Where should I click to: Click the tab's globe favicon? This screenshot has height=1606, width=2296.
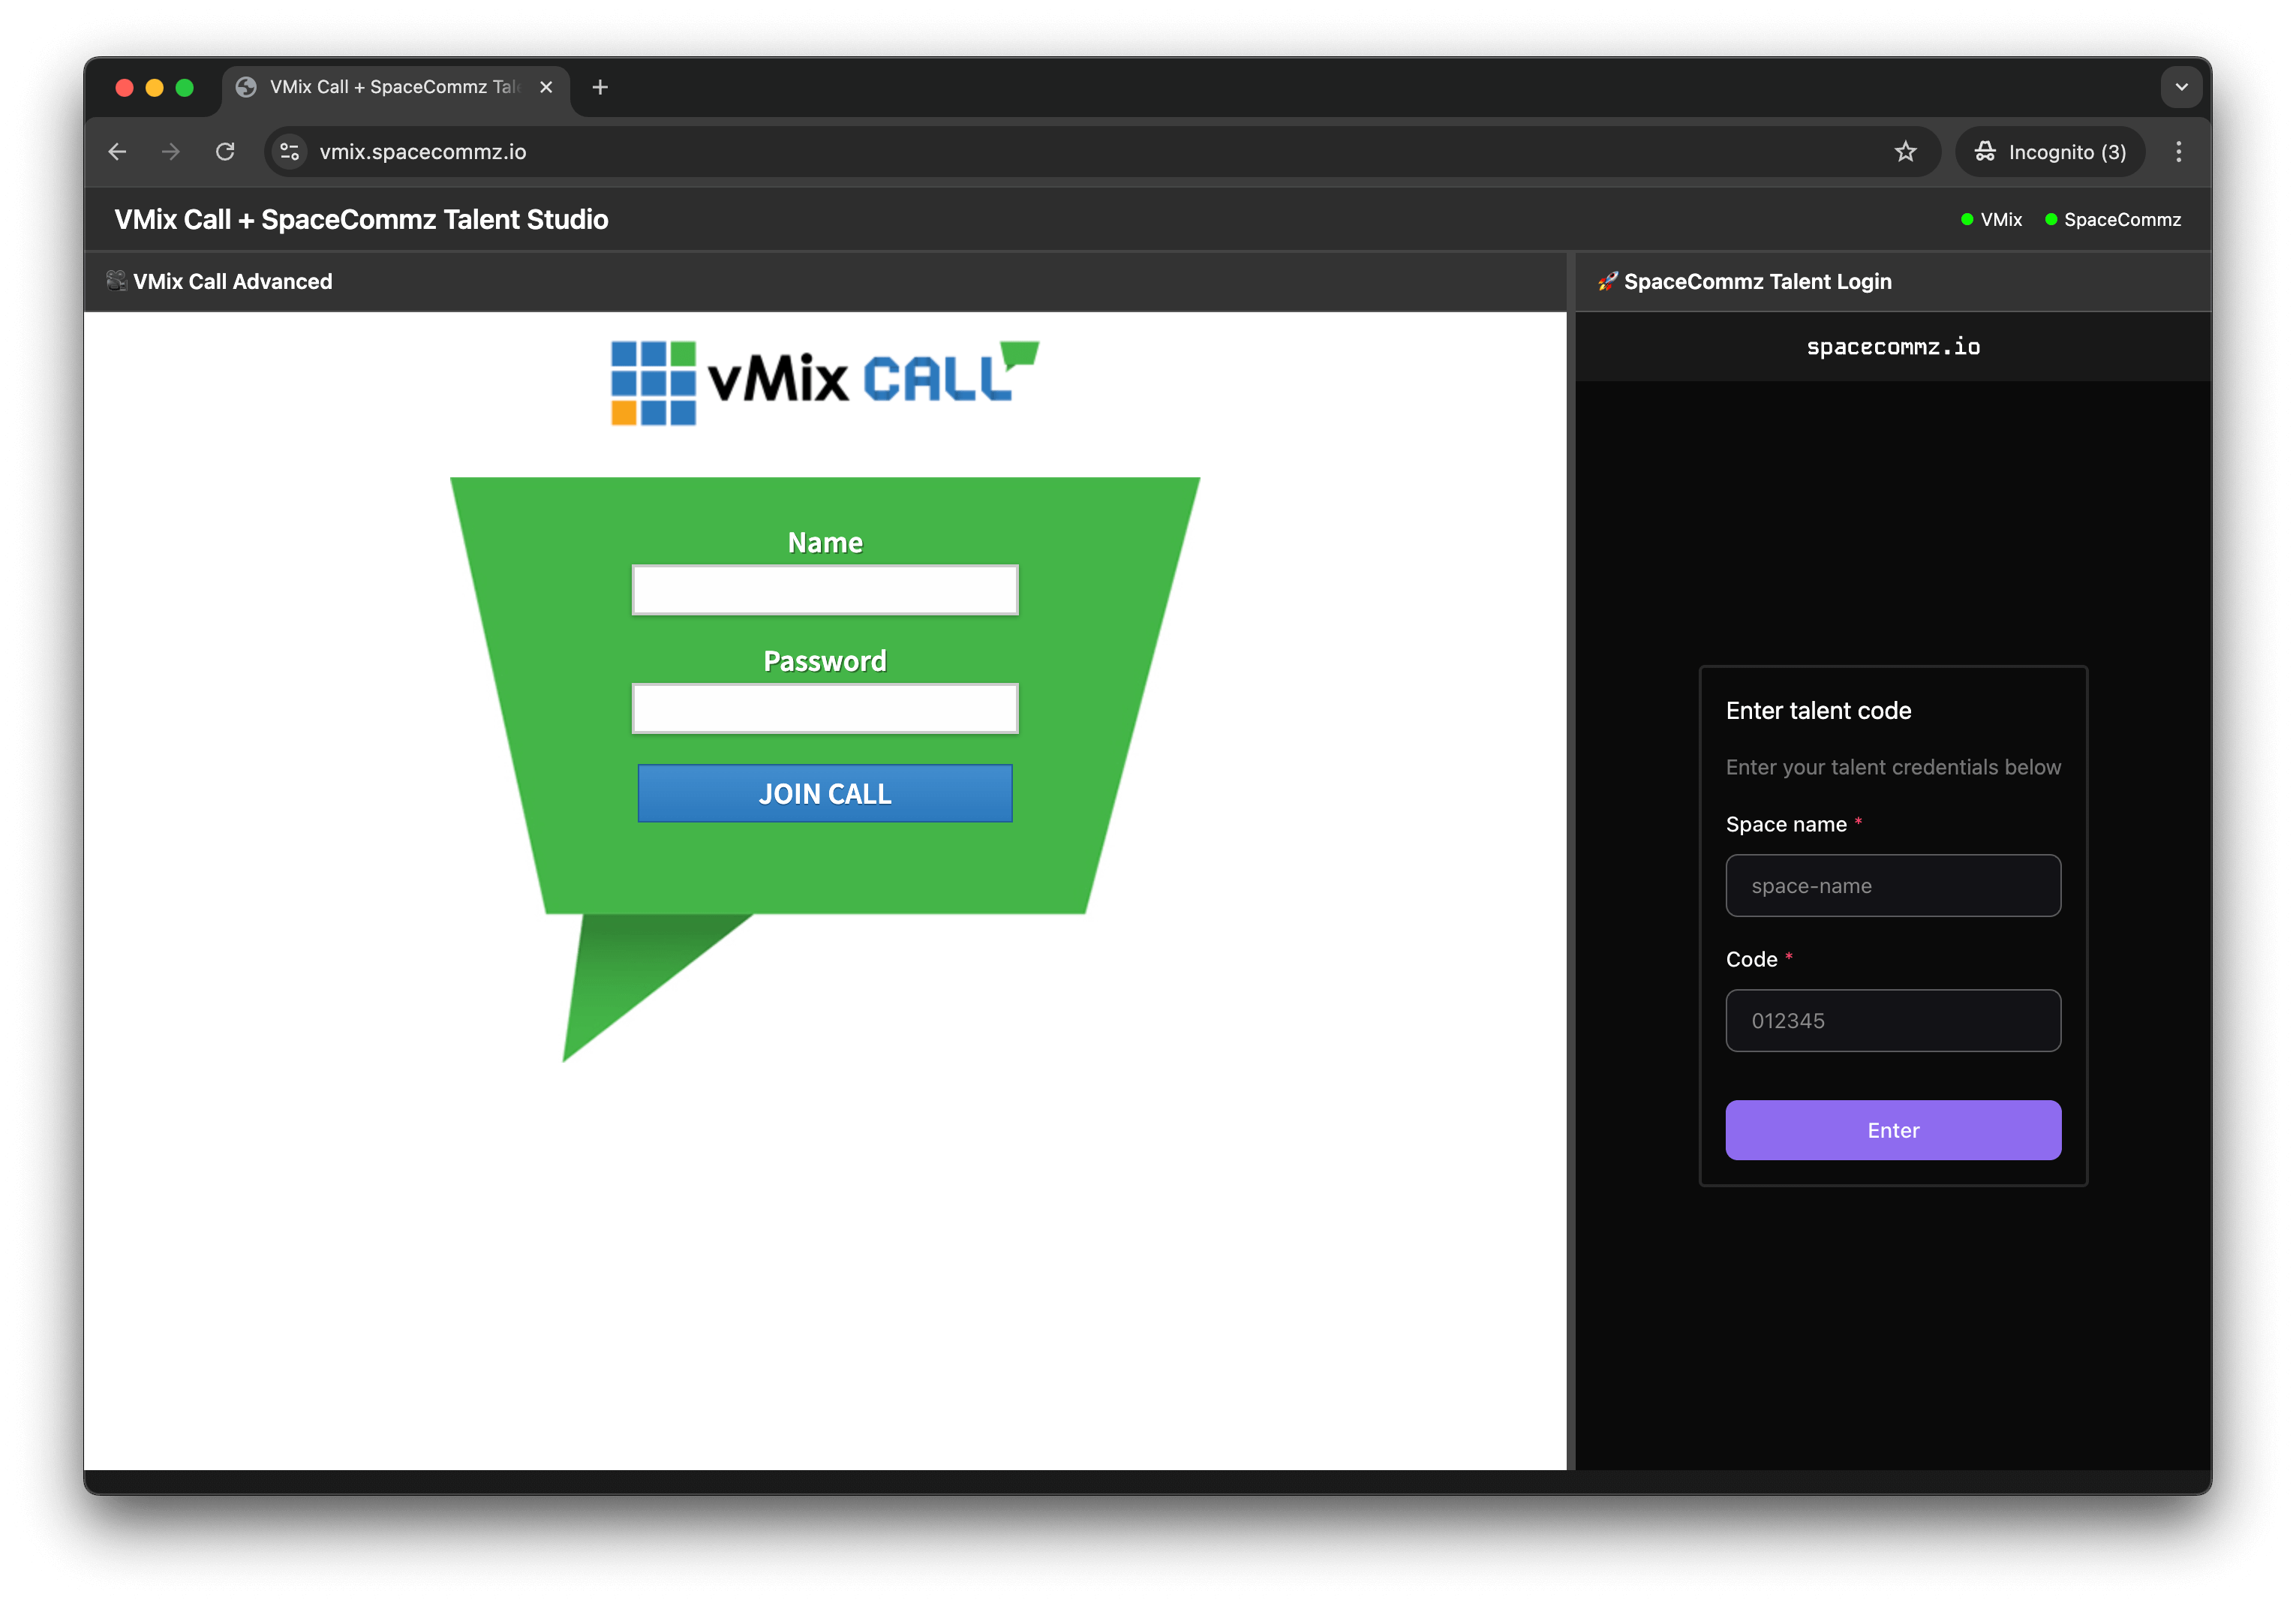246,87
